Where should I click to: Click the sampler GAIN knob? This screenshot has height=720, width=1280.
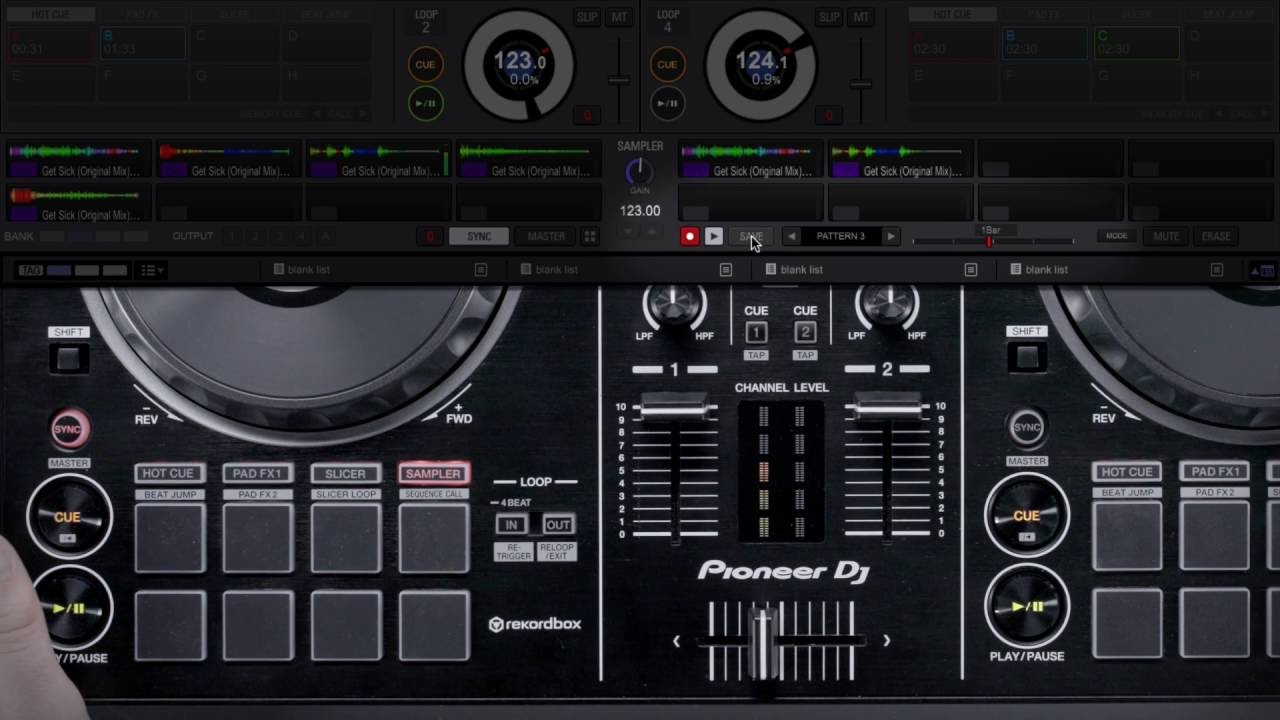click(x=639, y=172)
